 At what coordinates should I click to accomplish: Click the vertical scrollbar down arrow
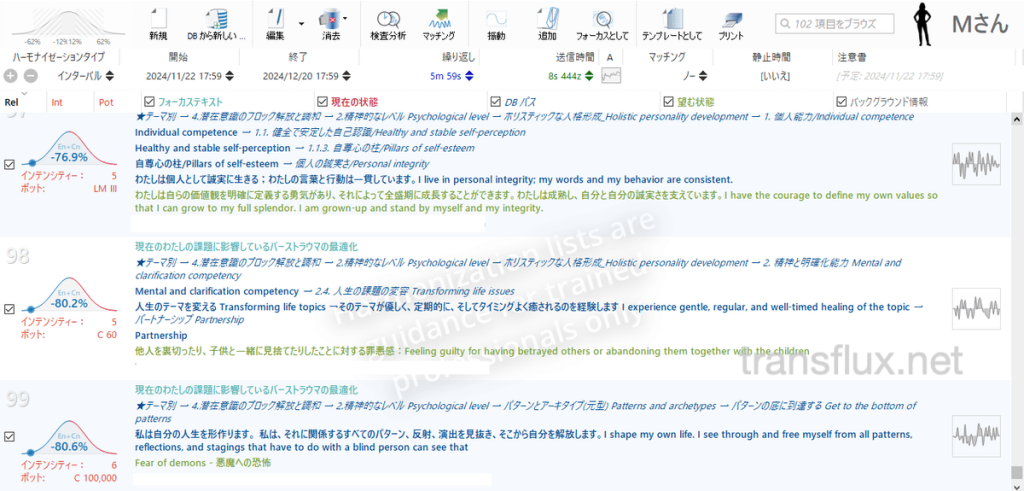tap(1016, 485)
